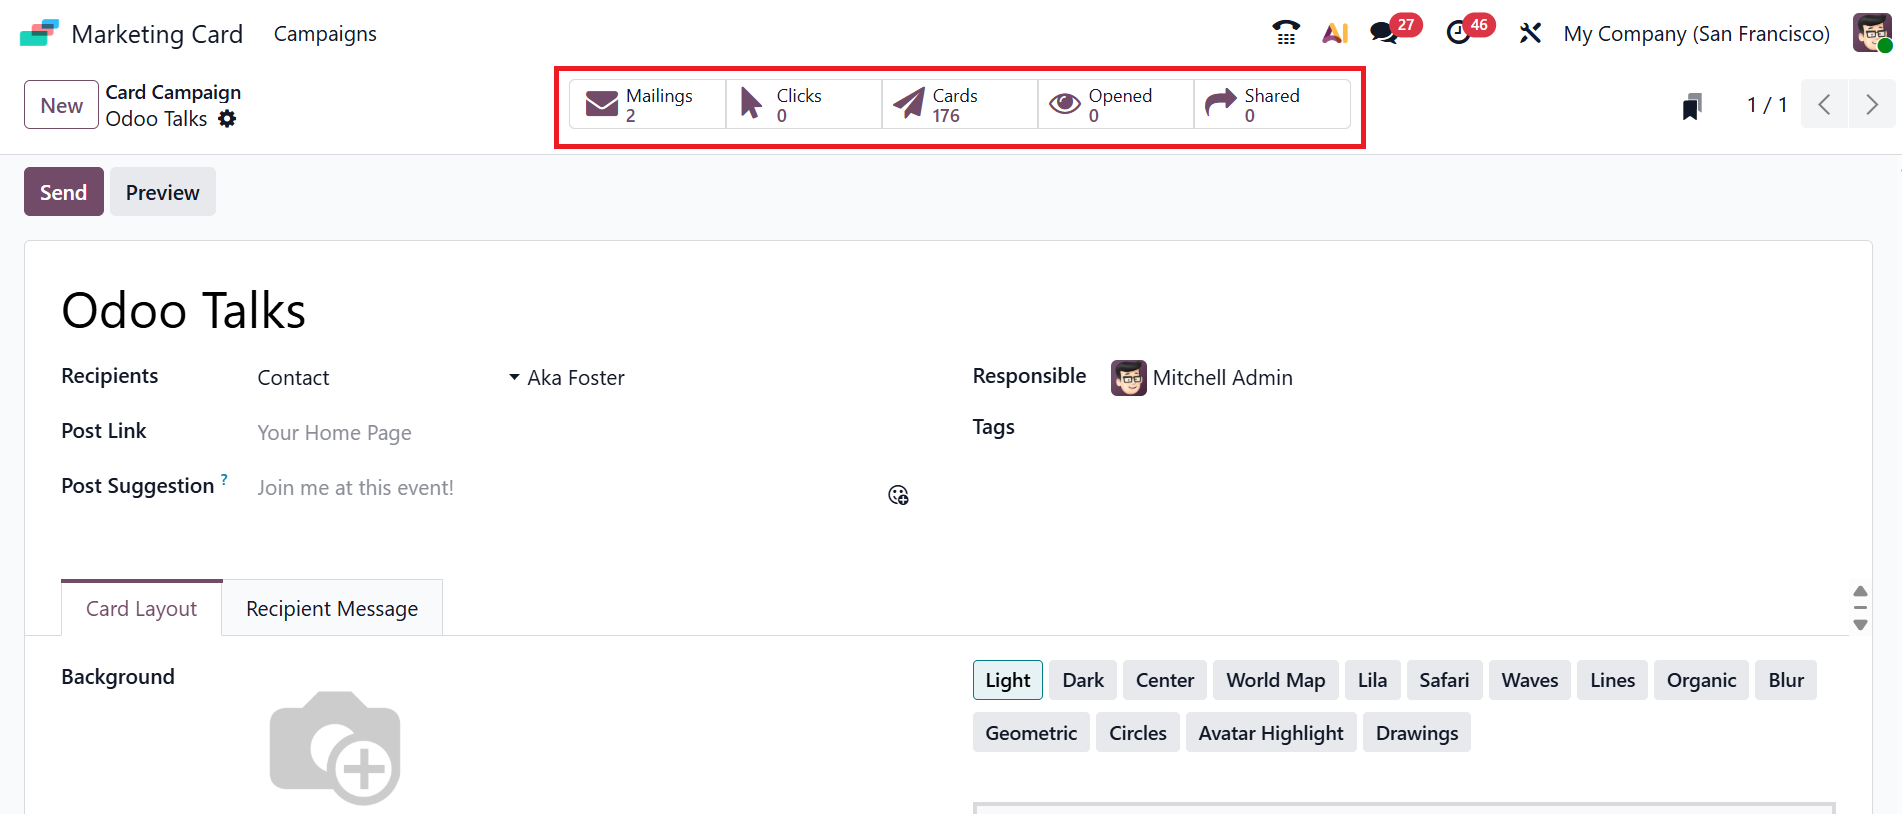Image resolution: width=1902 pixels, height=814 pixels.
Task: Open the Cards stat showing 176
Action: pos(960,104)
